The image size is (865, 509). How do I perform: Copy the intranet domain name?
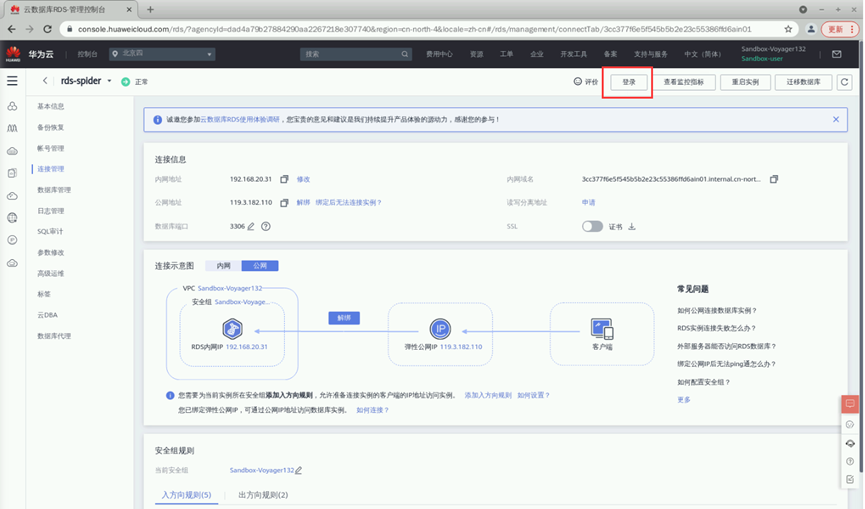(x=774, y=179)
